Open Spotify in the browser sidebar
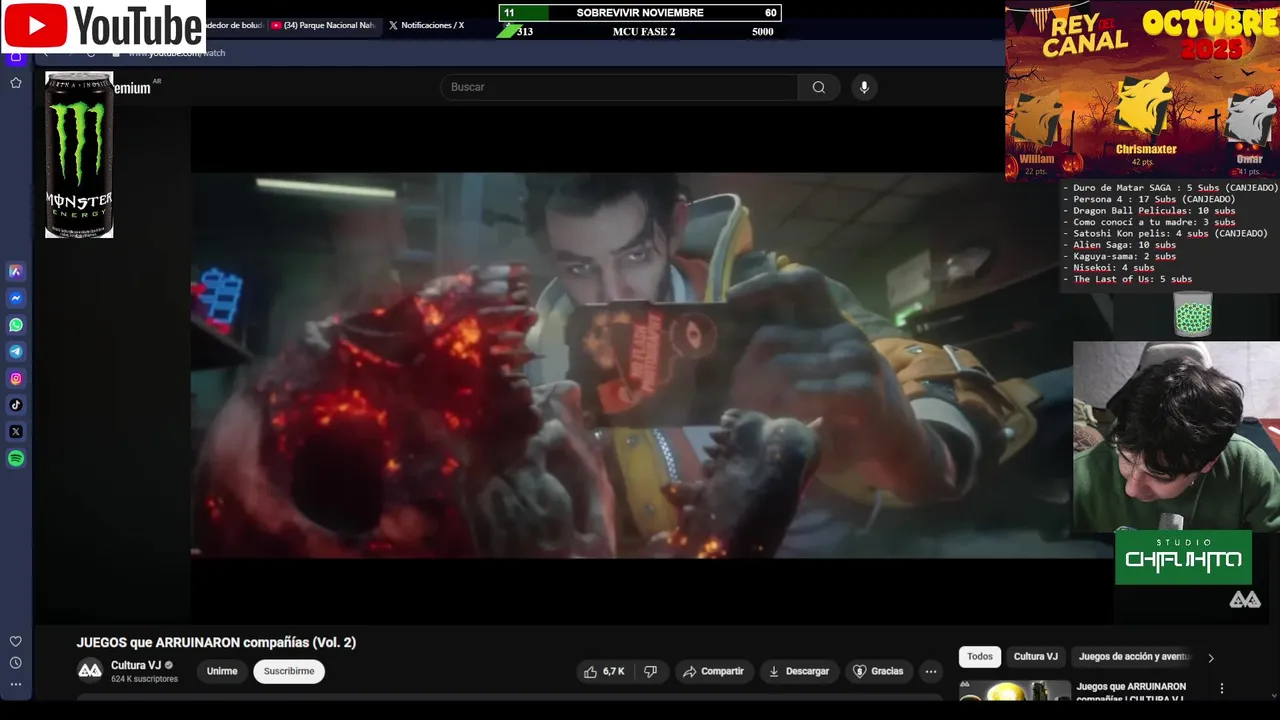Screen dimensions: 1280x720 [16, 459]
